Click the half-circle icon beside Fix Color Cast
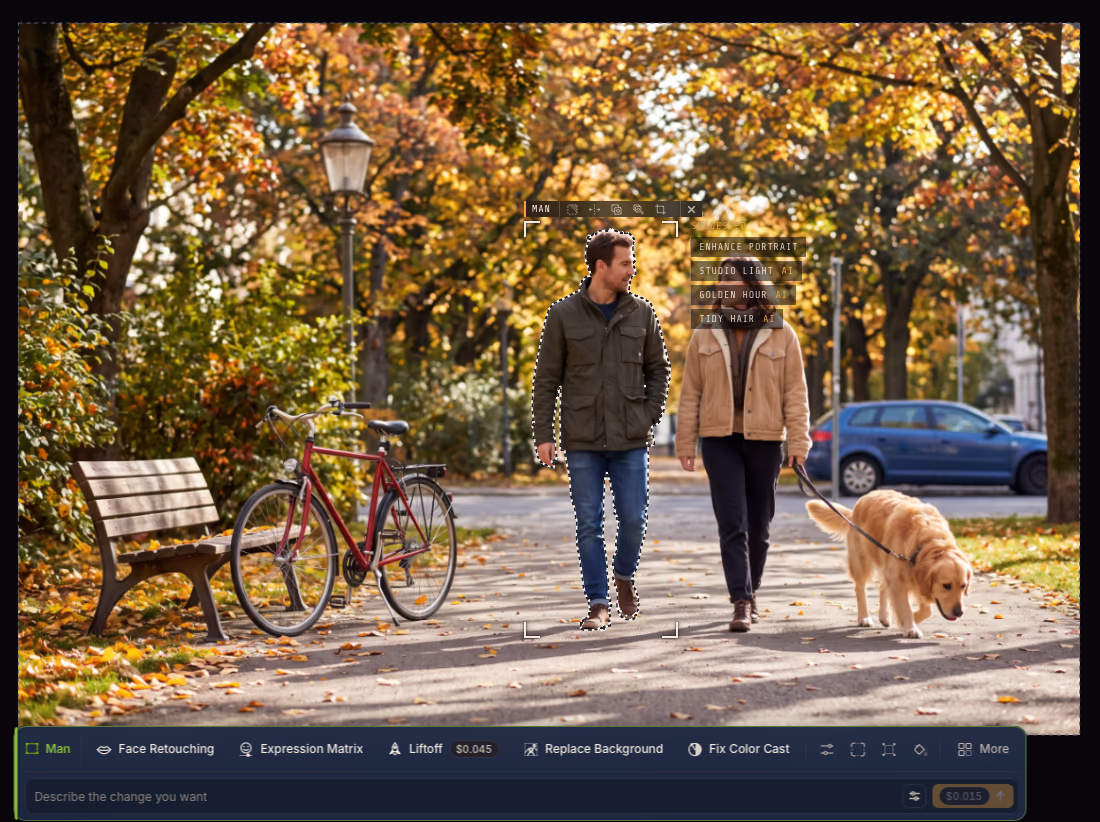1100x822 pixels. click(695, 749)
